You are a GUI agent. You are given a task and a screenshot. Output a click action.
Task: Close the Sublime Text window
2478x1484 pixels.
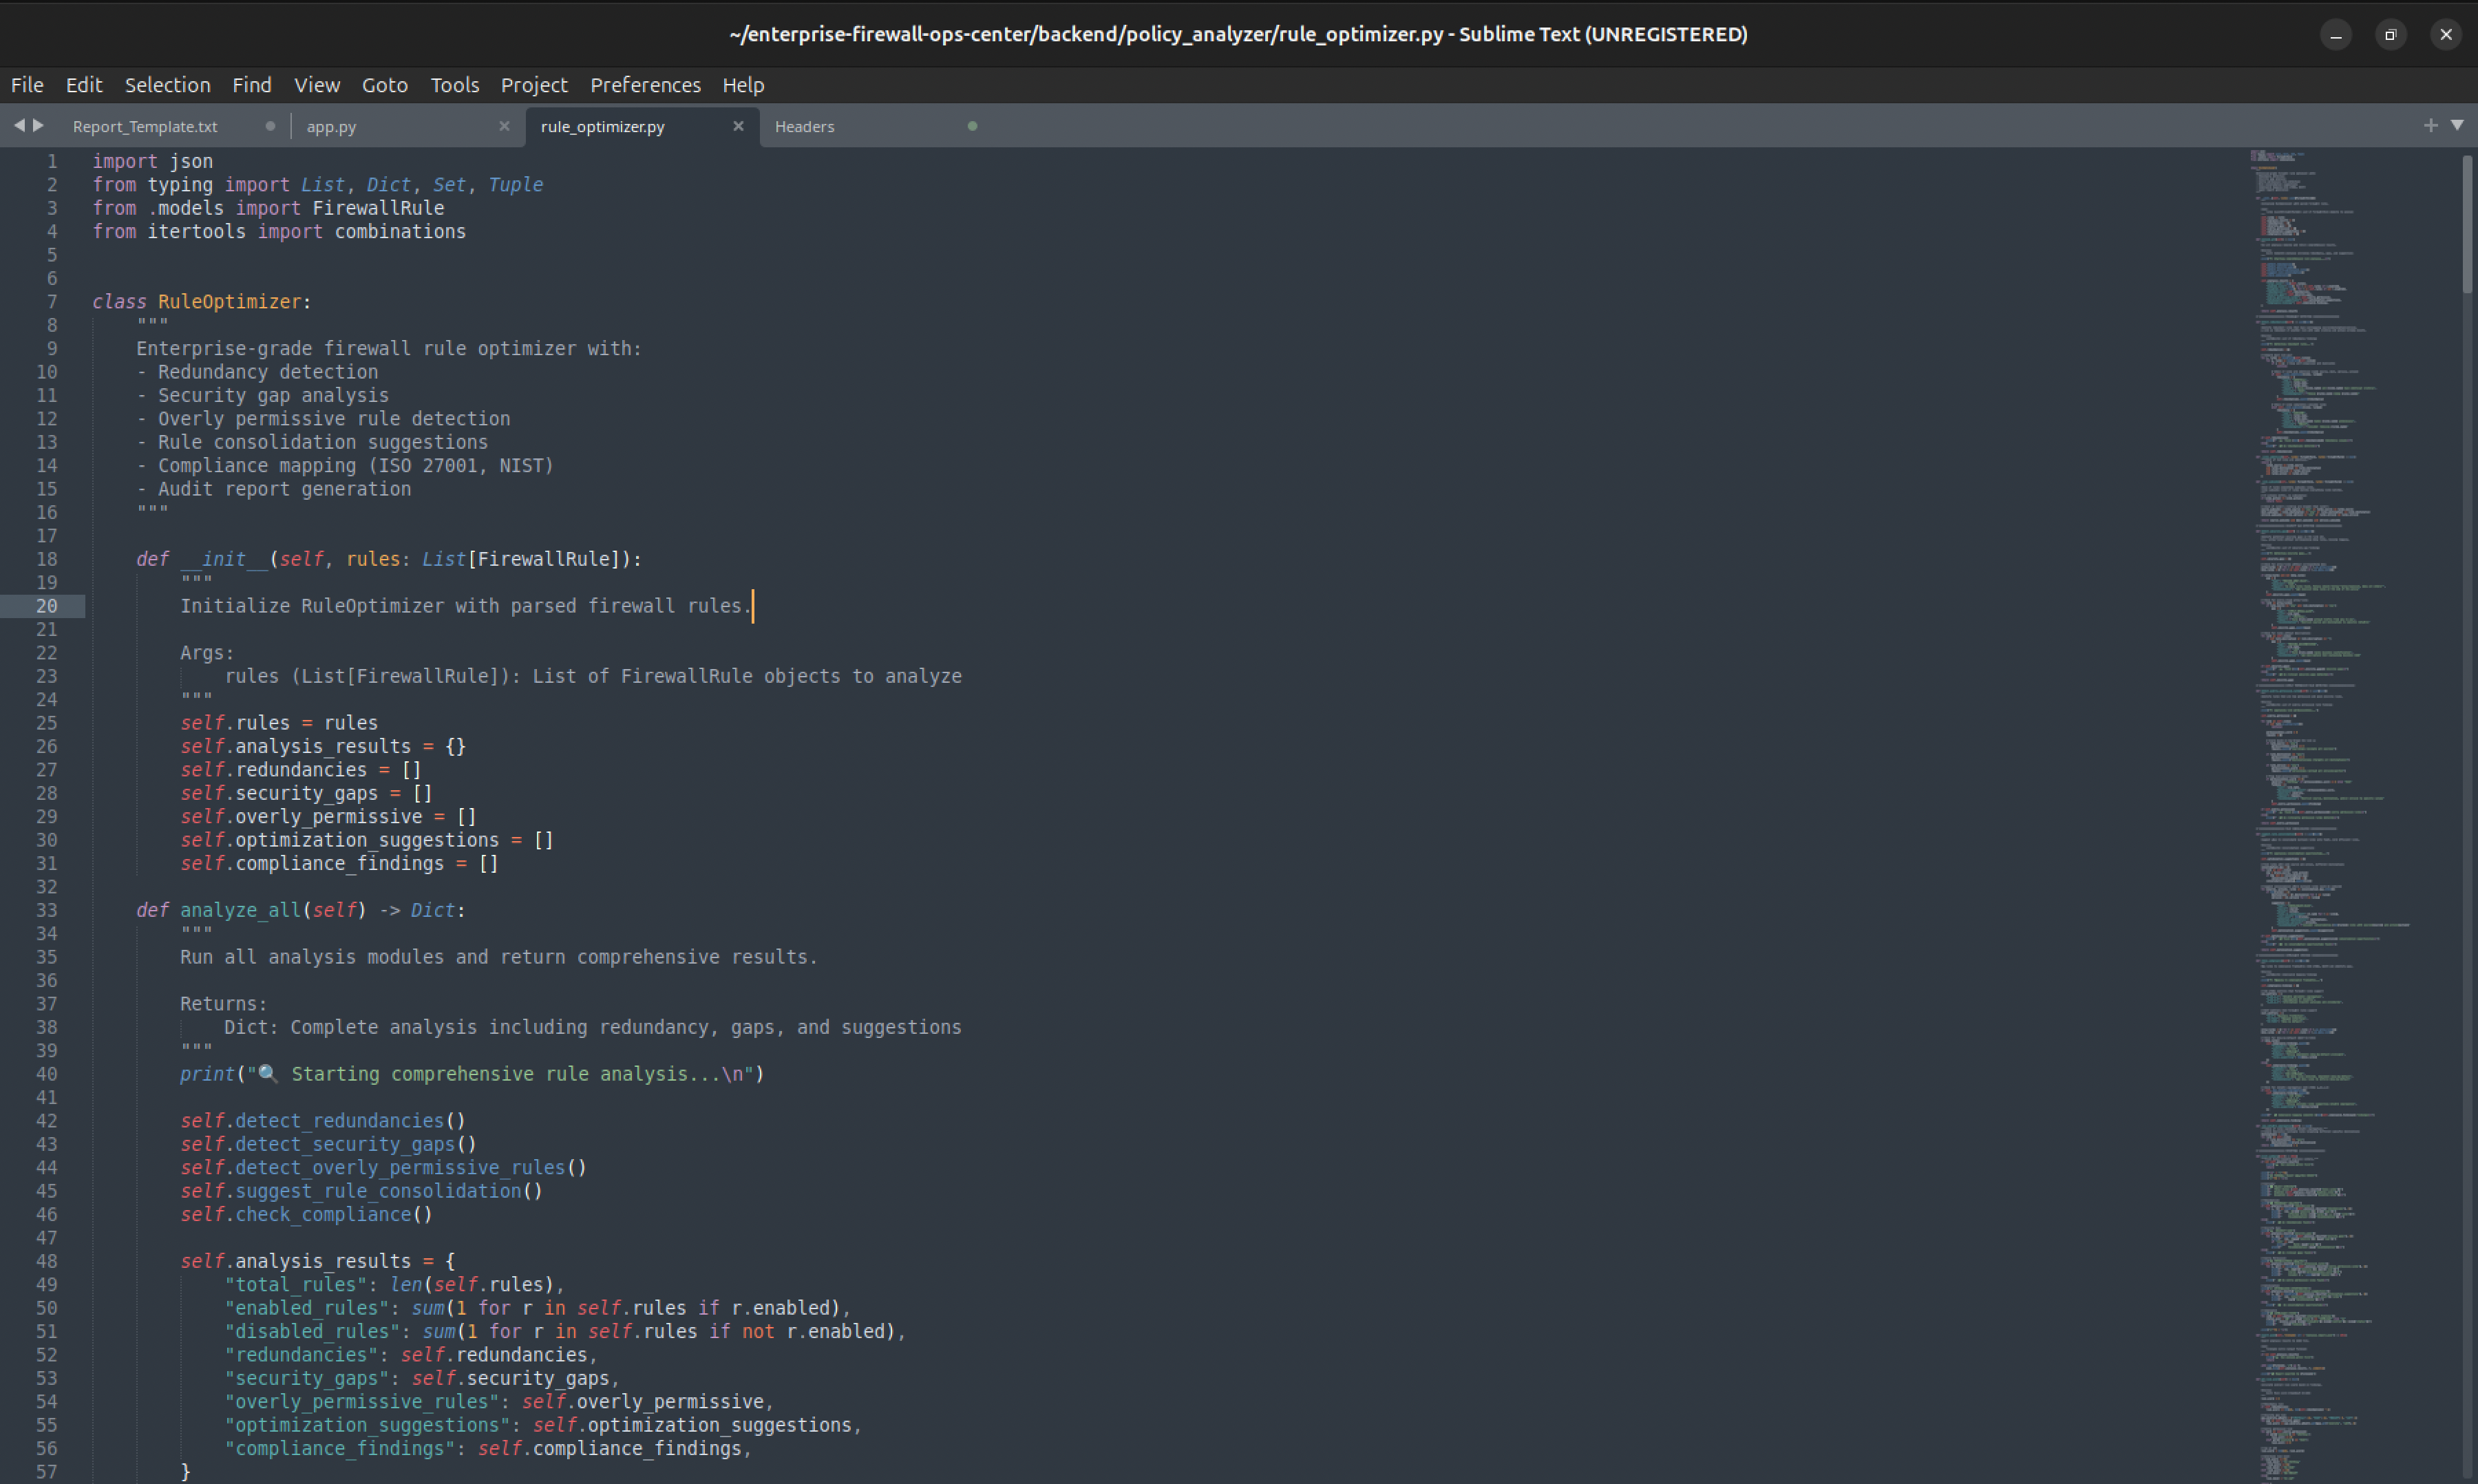point(2446,35)
